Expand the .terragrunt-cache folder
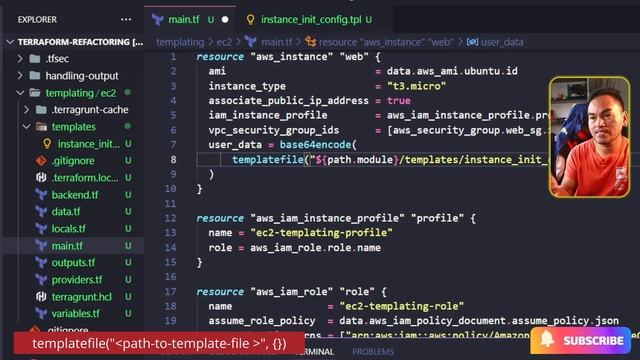The height and width of the screenshot is (360, 640). [27, 110]
